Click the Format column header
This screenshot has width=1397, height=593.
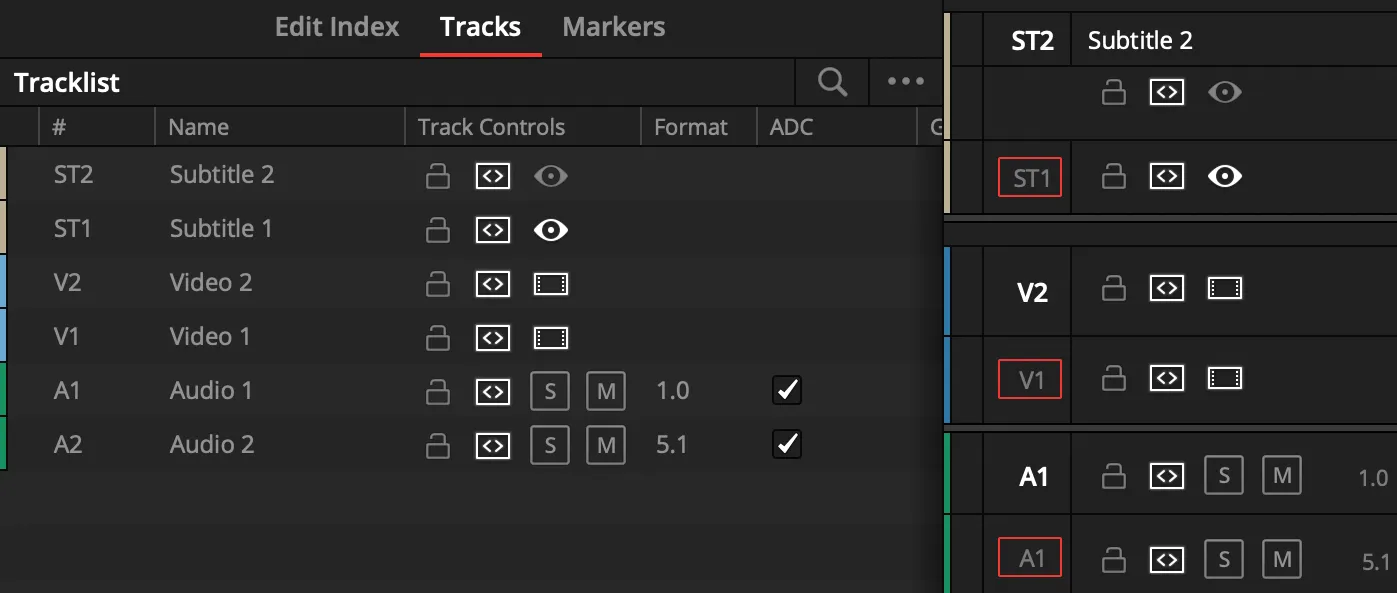click(x=691, y=127)
